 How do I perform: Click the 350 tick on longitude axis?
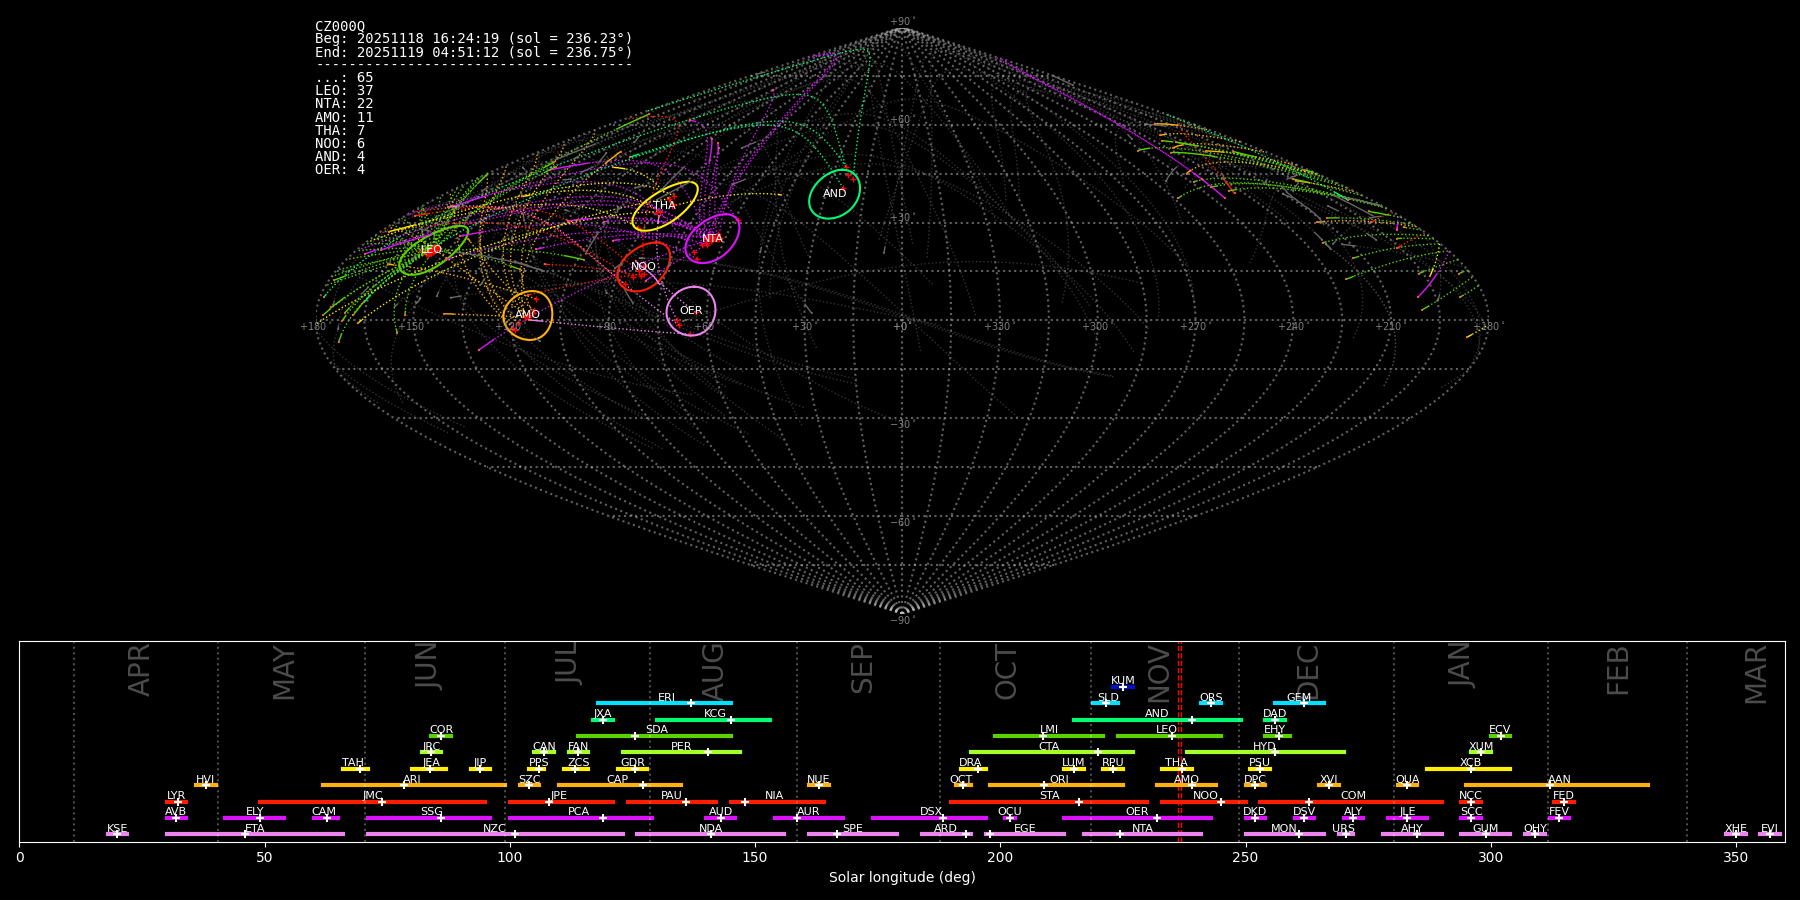click(1735, 858)
